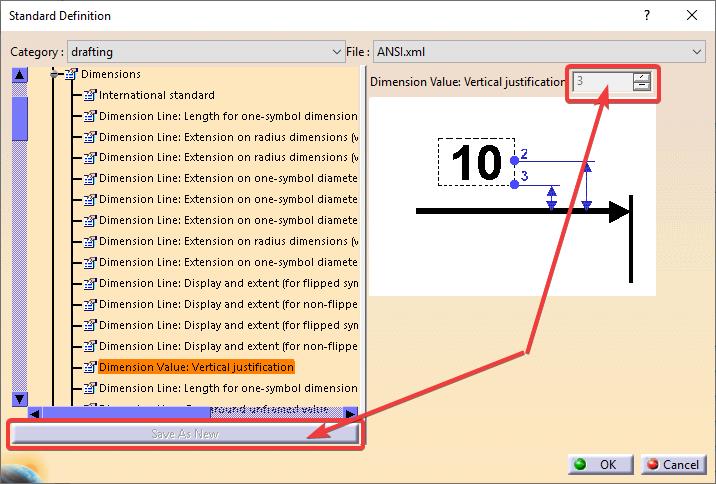Open the File dropdown showing ANSI.xml
The image size is (716, 484).
[x=539, y=52]
